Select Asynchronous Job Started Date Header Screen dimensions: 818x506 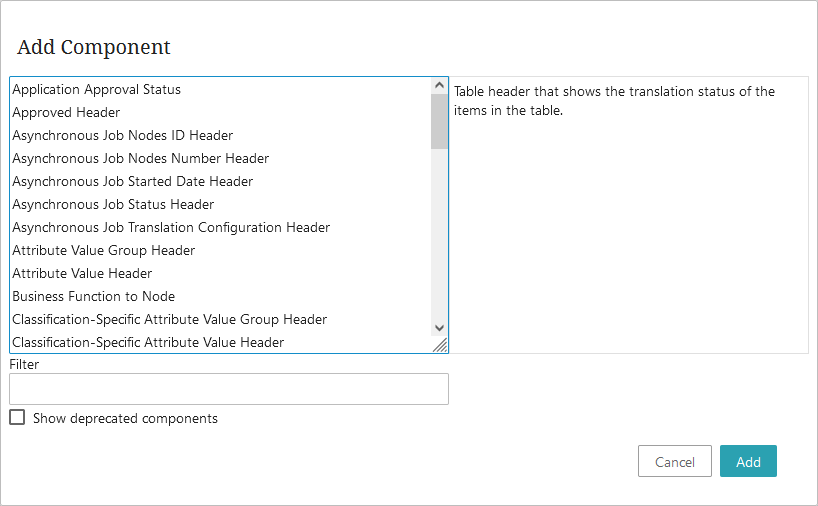tap(221, 182)
